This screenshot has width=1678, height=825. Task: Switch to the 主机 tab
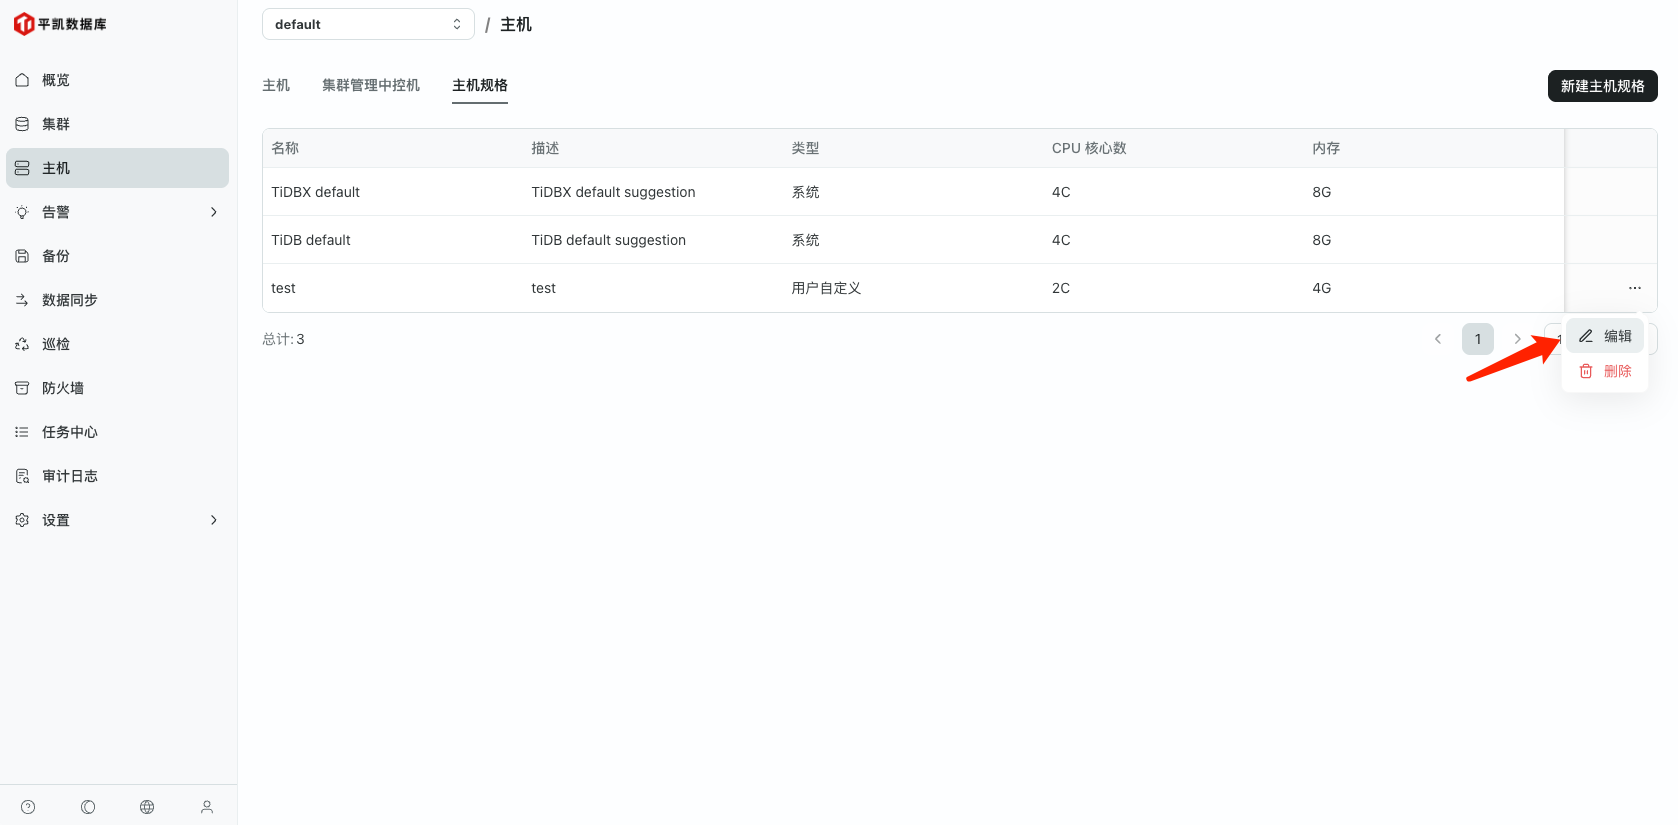[276, 85]
